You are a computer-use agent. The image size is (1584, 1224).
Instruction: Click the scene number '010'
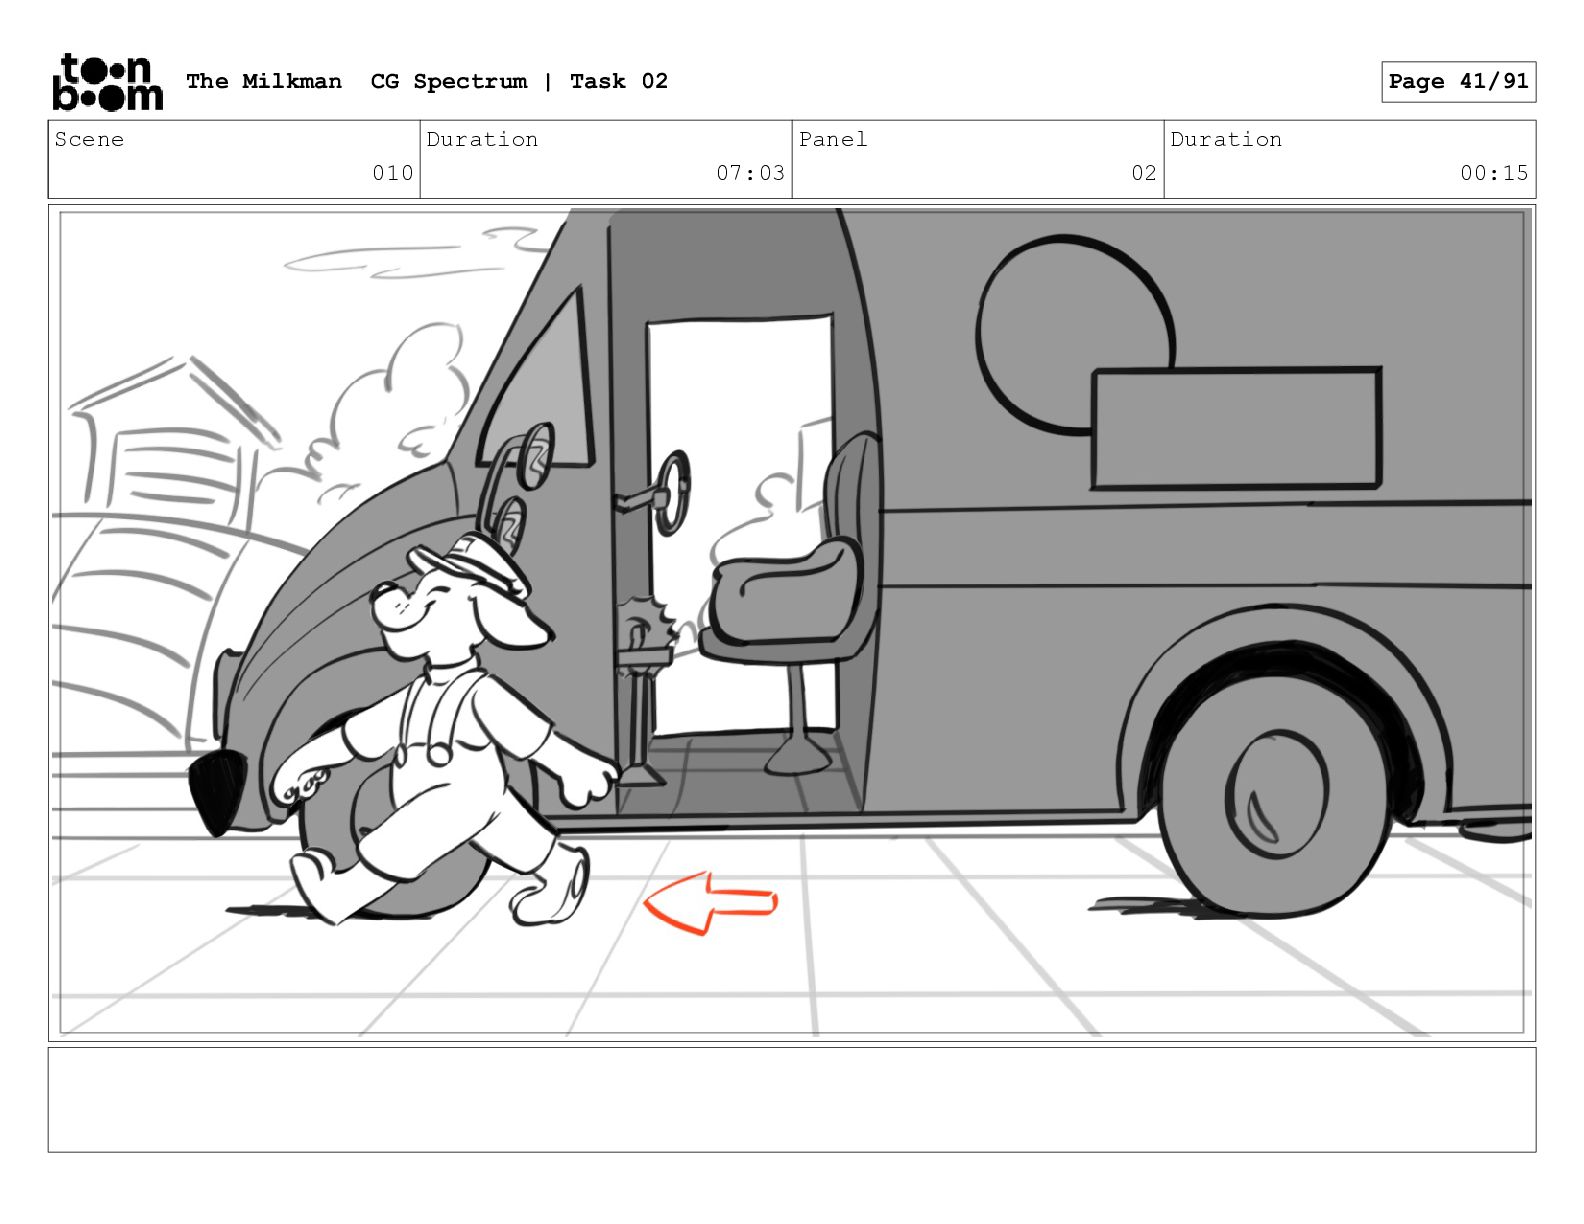pyautogui.click(x=393, y=173)
